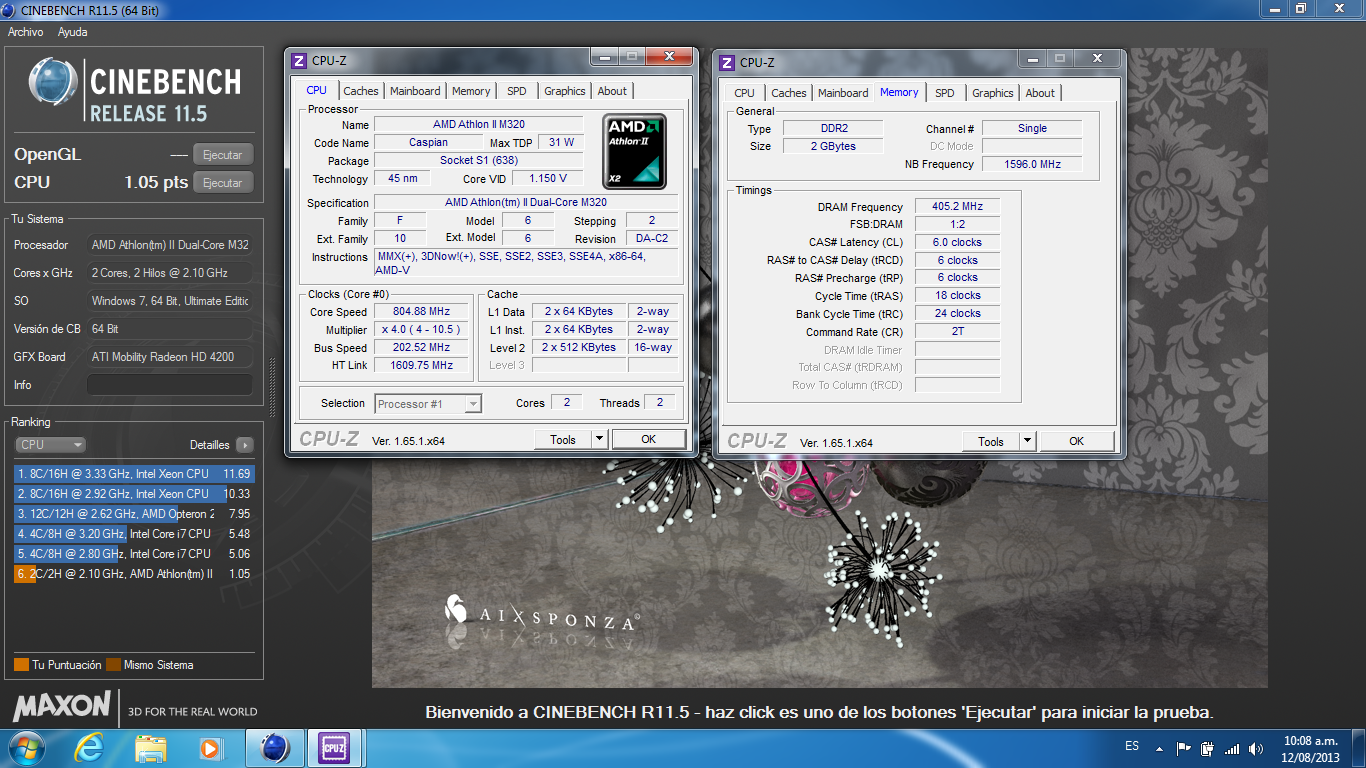
Task: Click the AMD Athlon II processor logo
Action: pos(635,152)
